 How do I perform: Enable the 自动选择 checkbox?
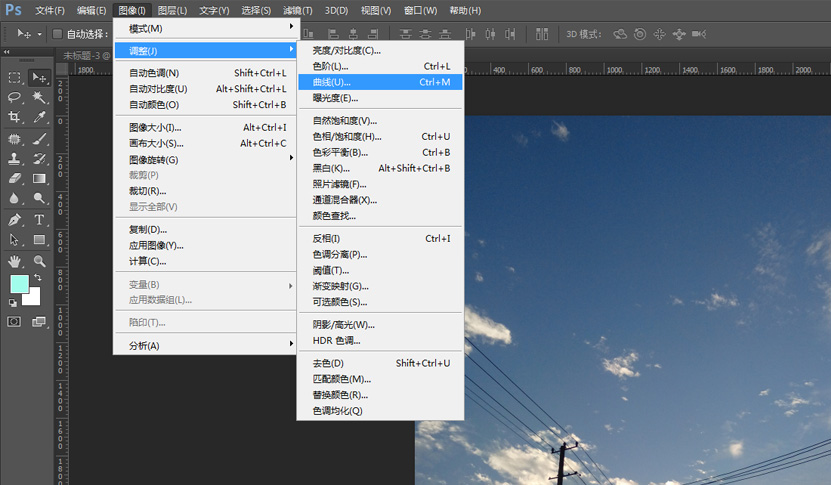57,34
